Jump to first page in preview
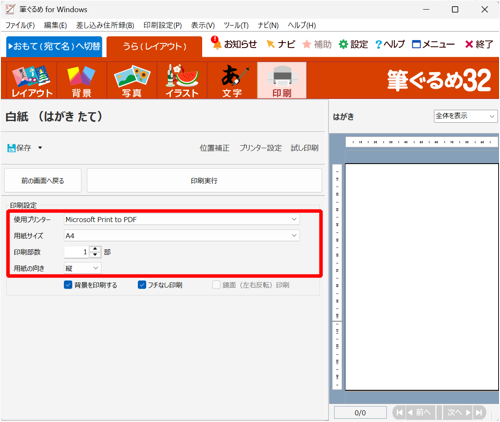 point(399,413)
